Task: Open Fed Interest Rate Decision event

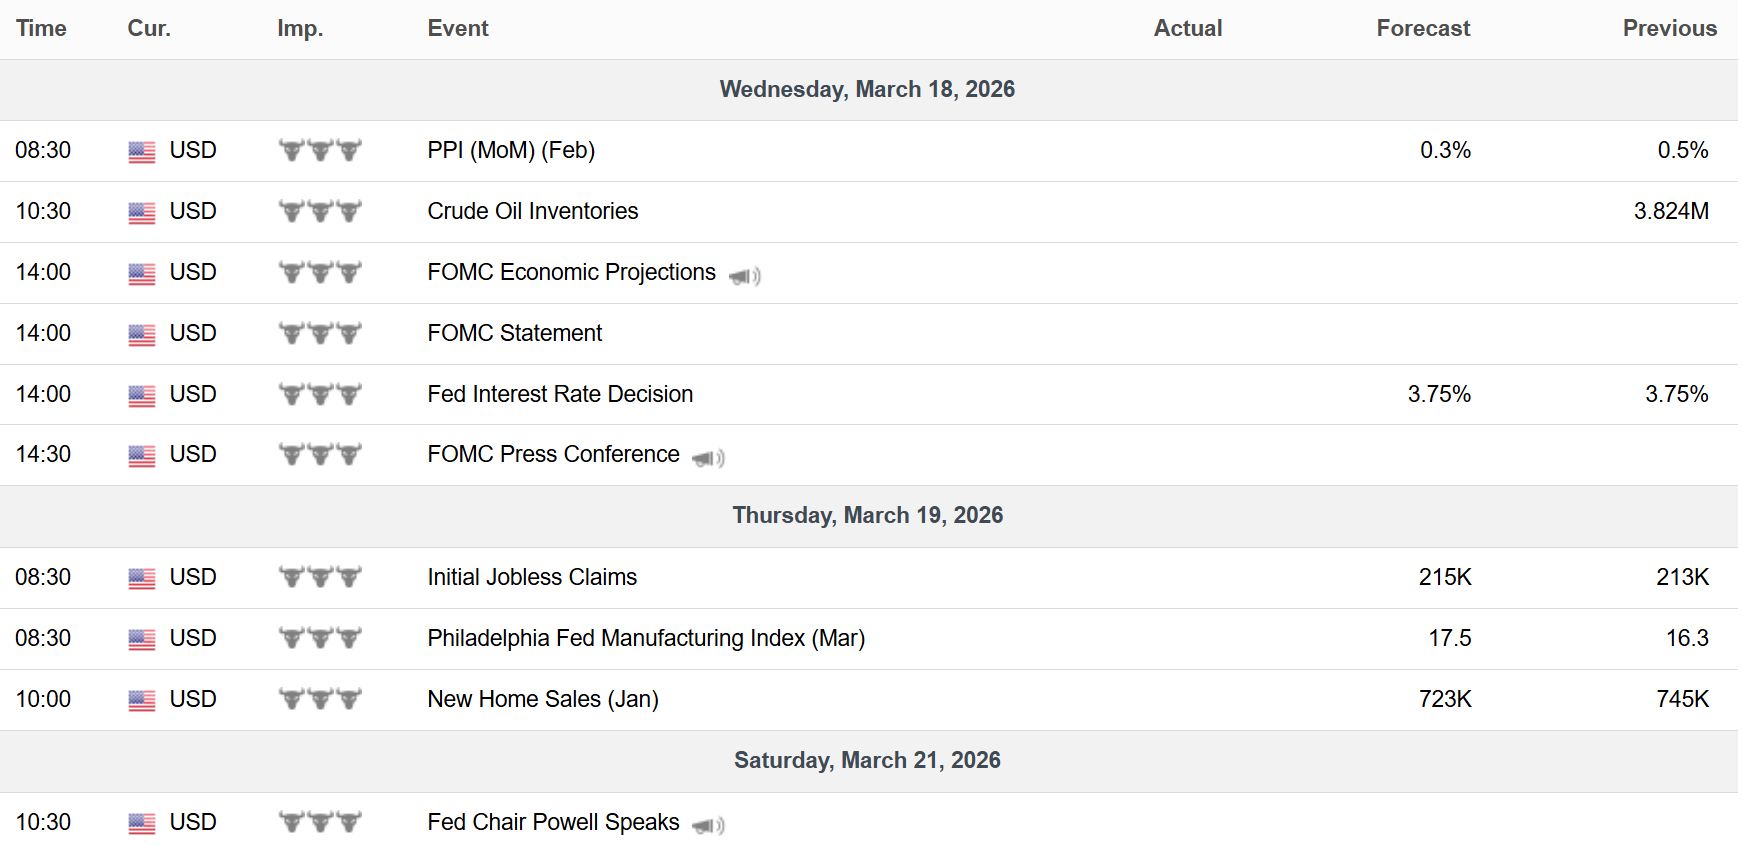Action: [560, 394]
